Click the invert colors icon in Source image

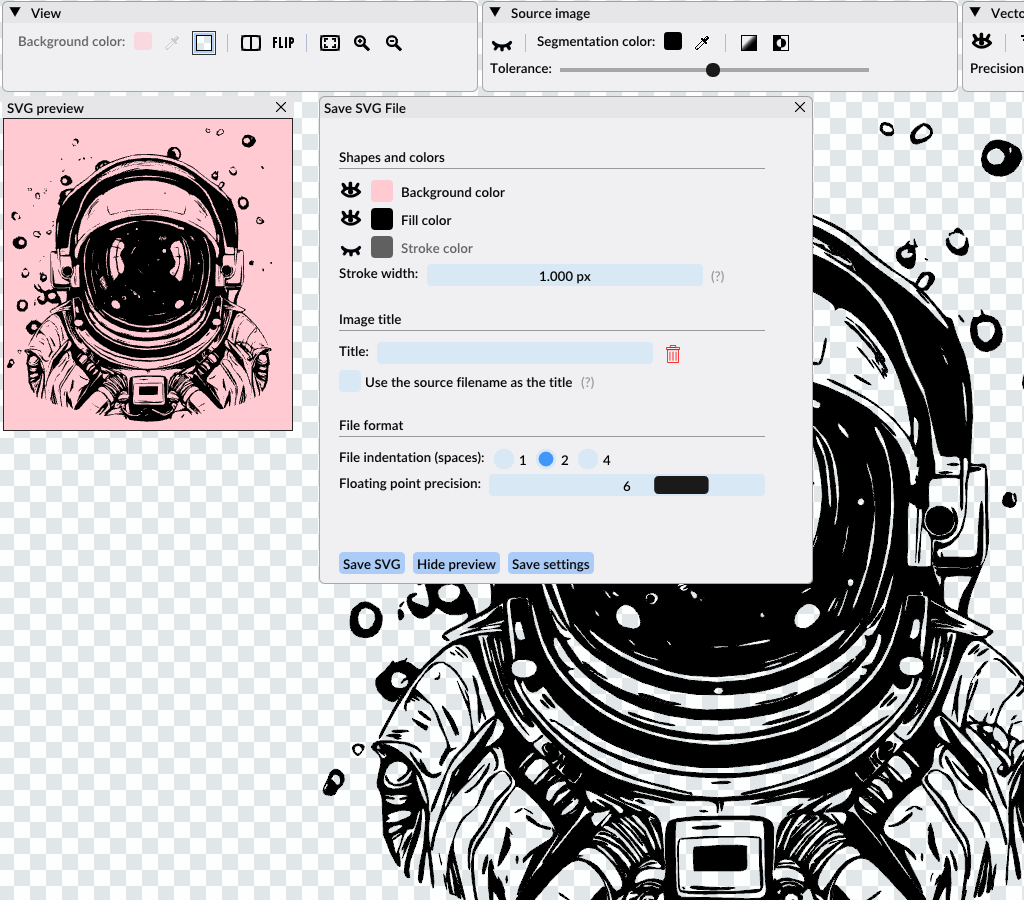coord(780,42)
